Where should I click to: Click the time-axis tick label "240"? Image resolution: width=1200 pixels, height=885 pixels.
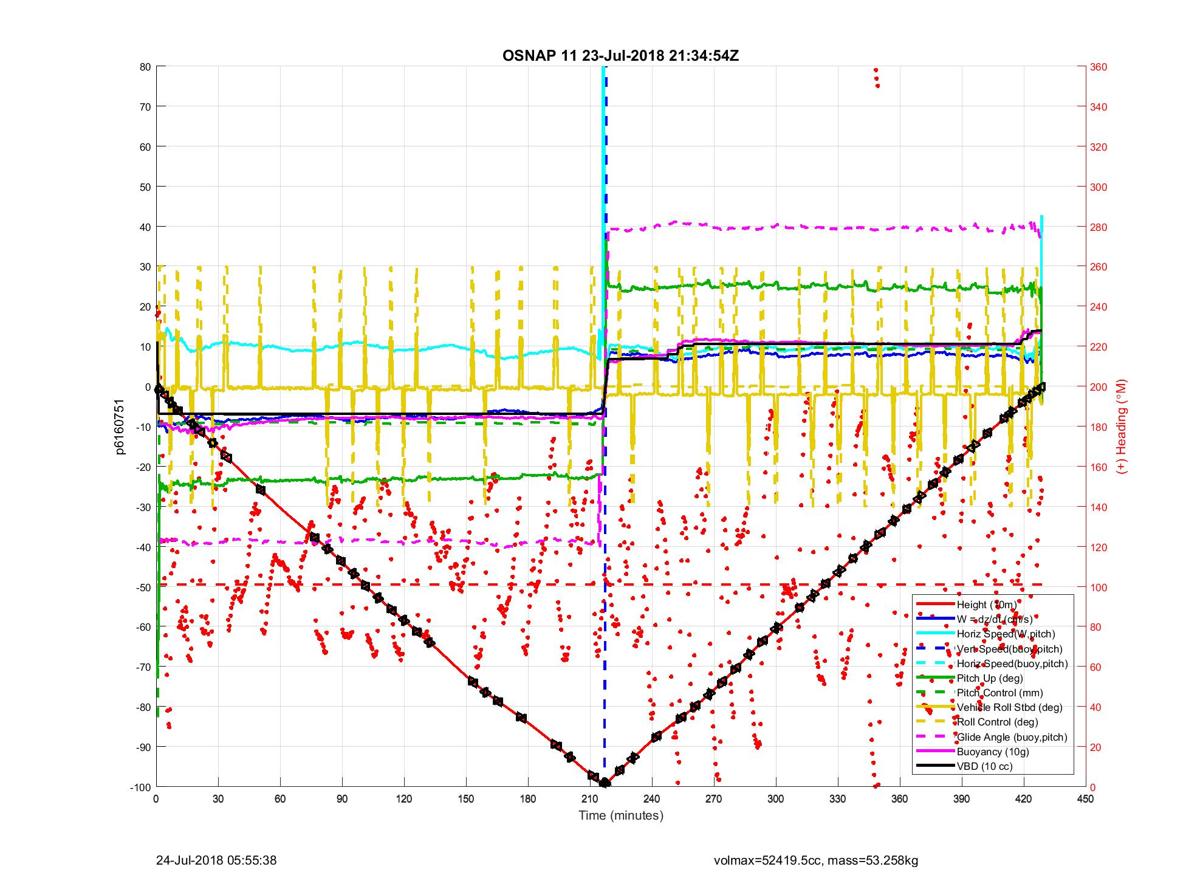coord(652,799)
